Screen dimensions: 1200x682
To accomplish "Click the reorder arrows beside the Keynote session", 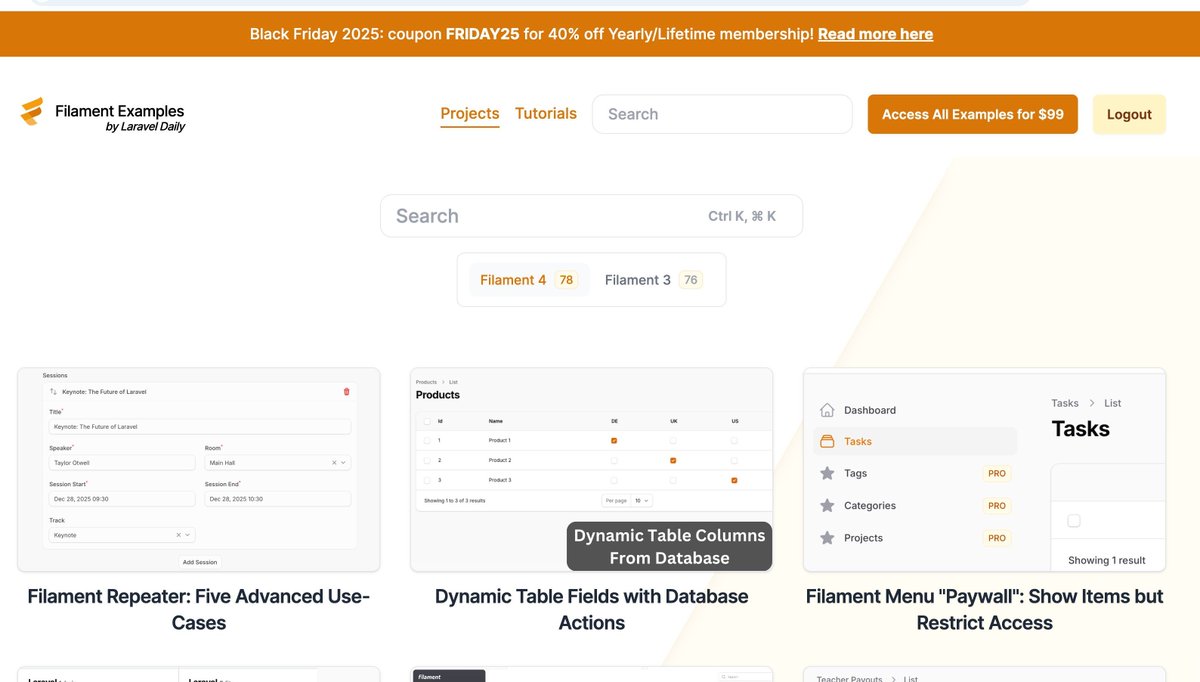I will pos(52,392).
